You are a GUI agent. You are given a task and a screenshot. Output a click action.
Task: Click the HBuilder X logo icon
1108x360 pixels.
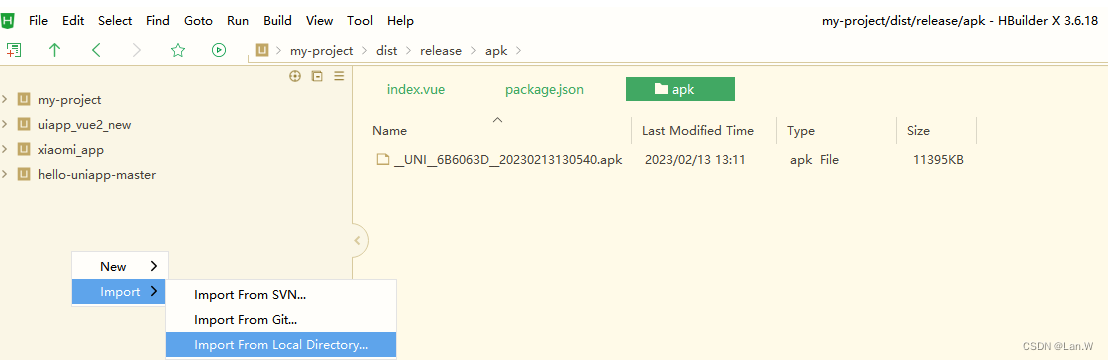[8, 21]
